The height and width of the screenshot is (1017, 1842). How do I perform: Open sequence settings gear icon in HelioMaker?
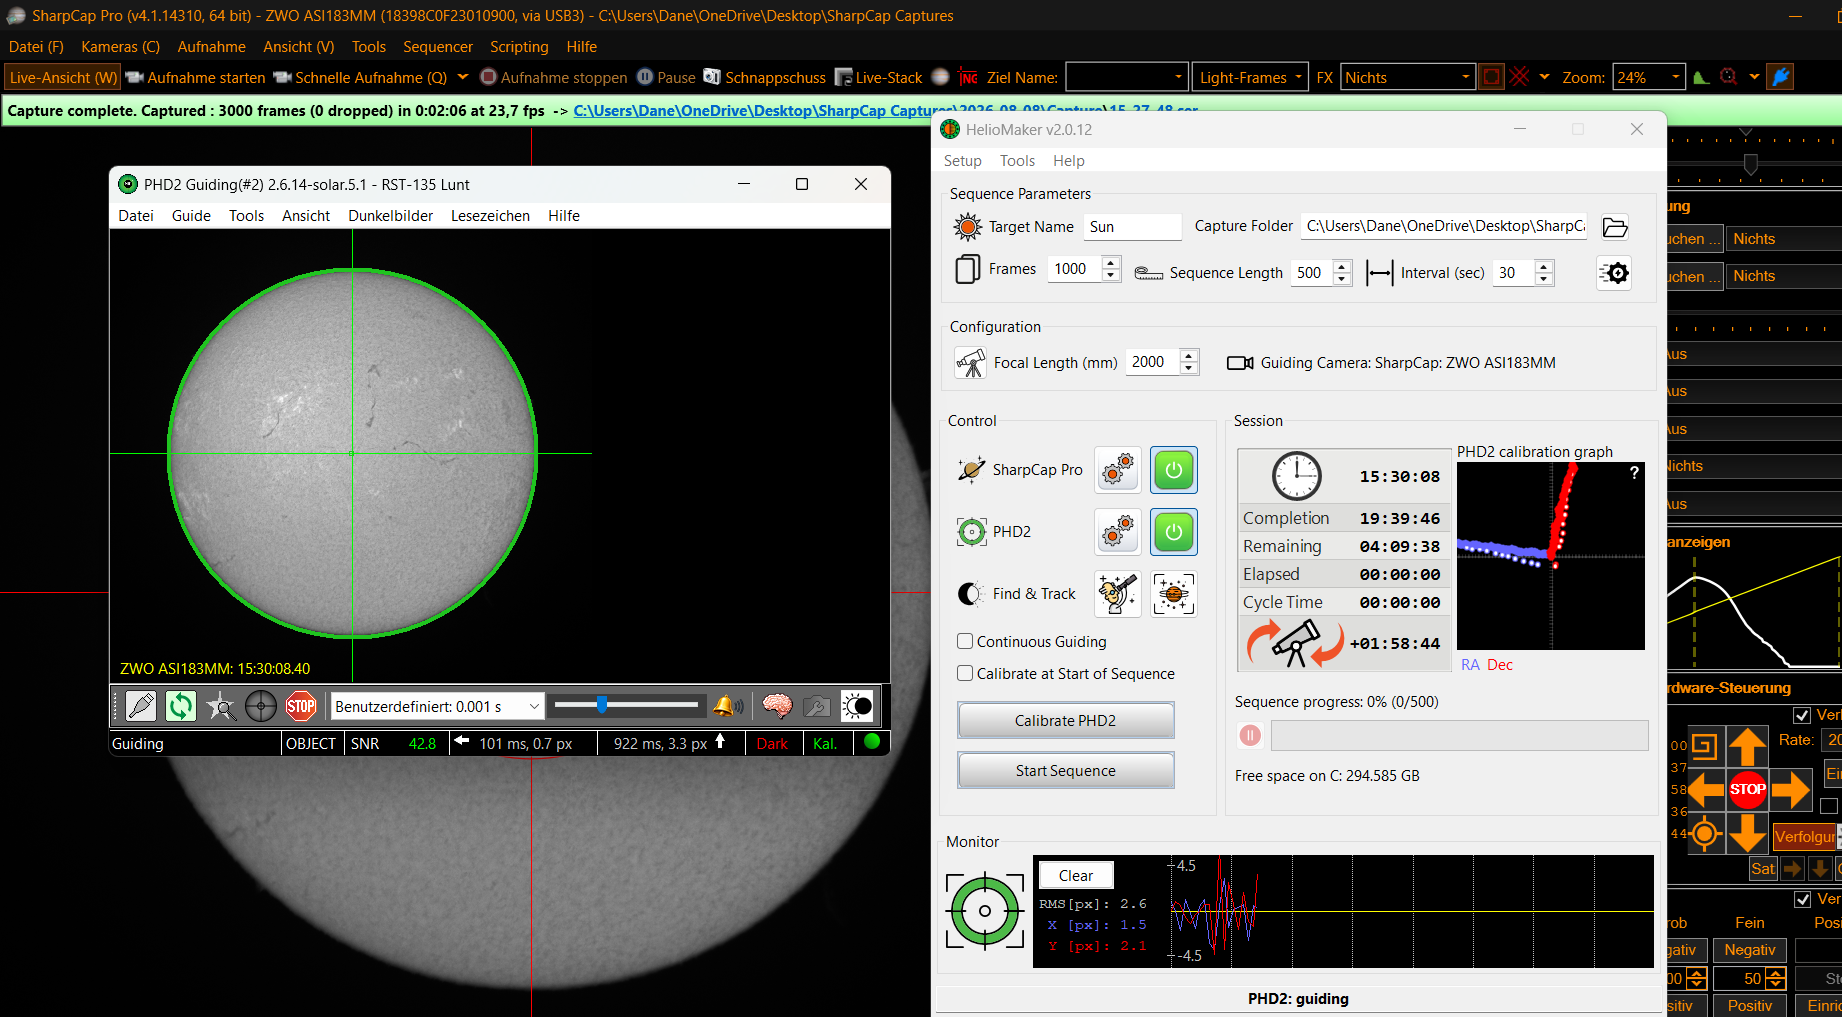coord(1614,273)
